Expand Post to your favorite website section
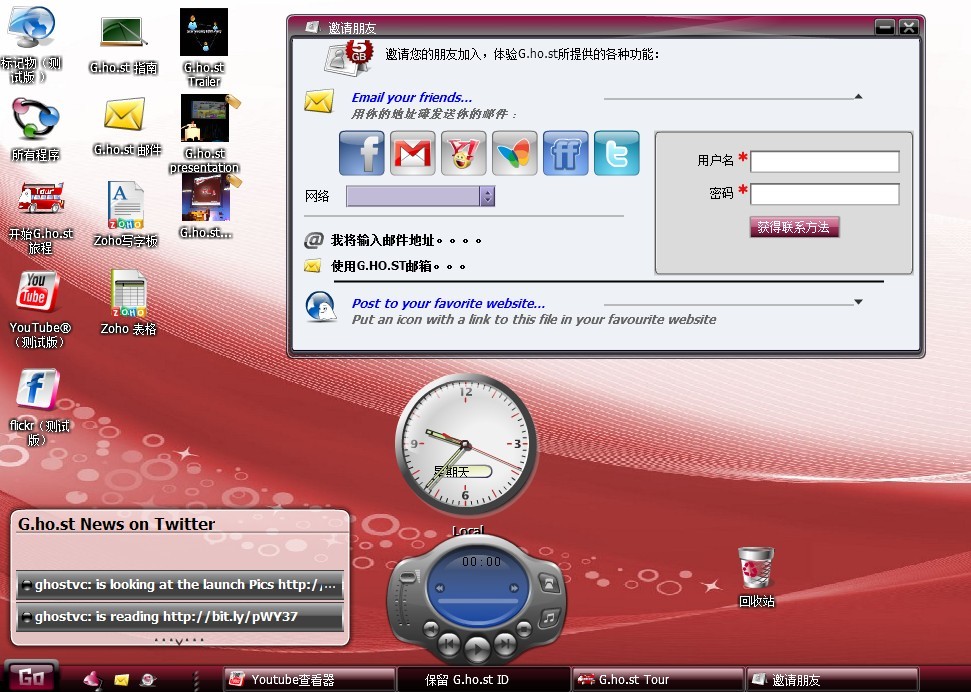Image resolution: width=971 pixels, height=692 pixels. [858, 302]
